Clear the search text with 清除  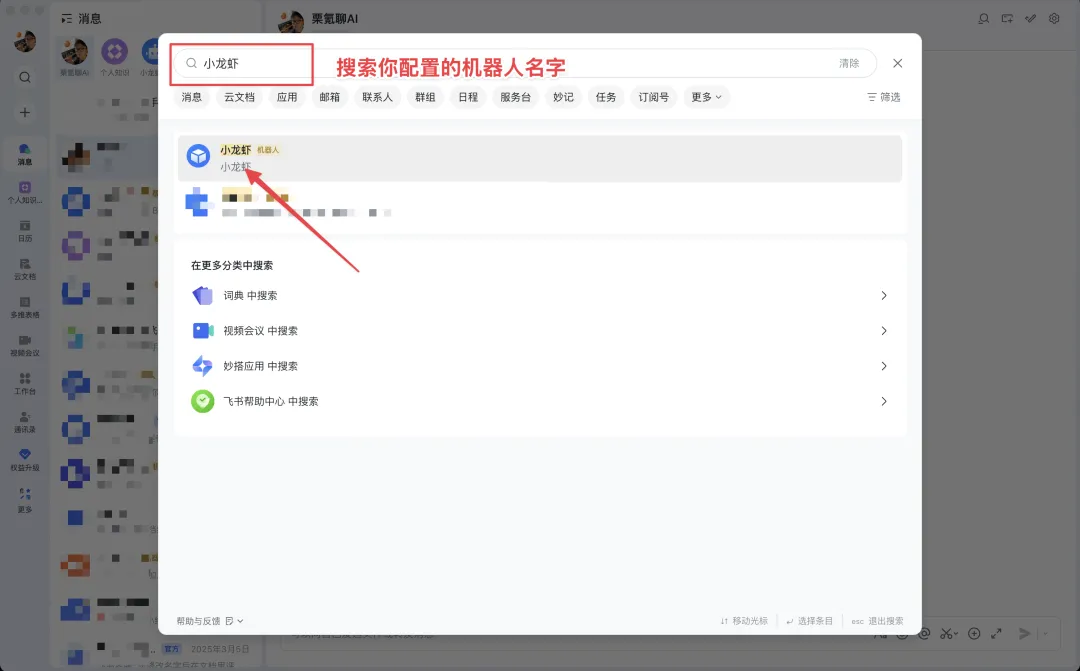coord(849,63)
